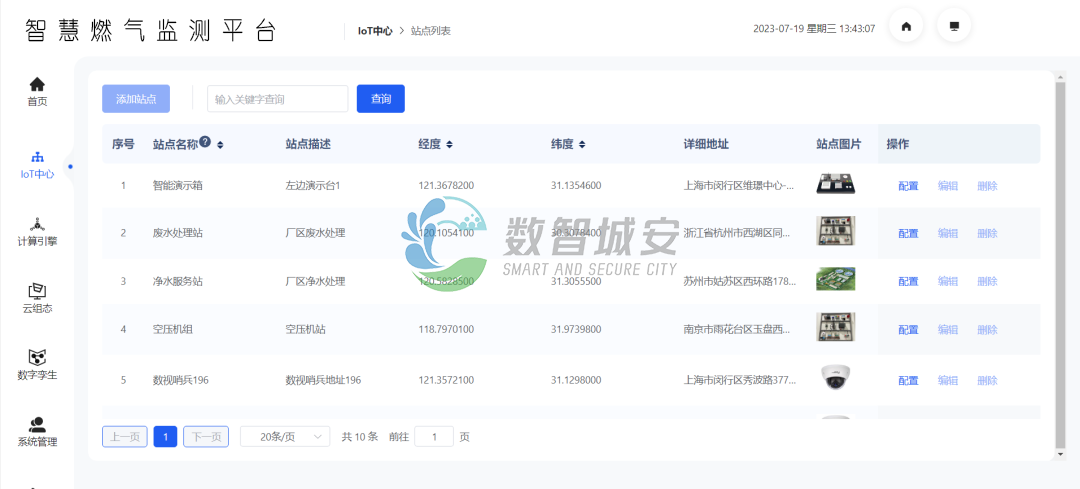1080x489 pixels.
Task: Click 编辑 for 废水处理站 row
Action: [x=947, y=234]
